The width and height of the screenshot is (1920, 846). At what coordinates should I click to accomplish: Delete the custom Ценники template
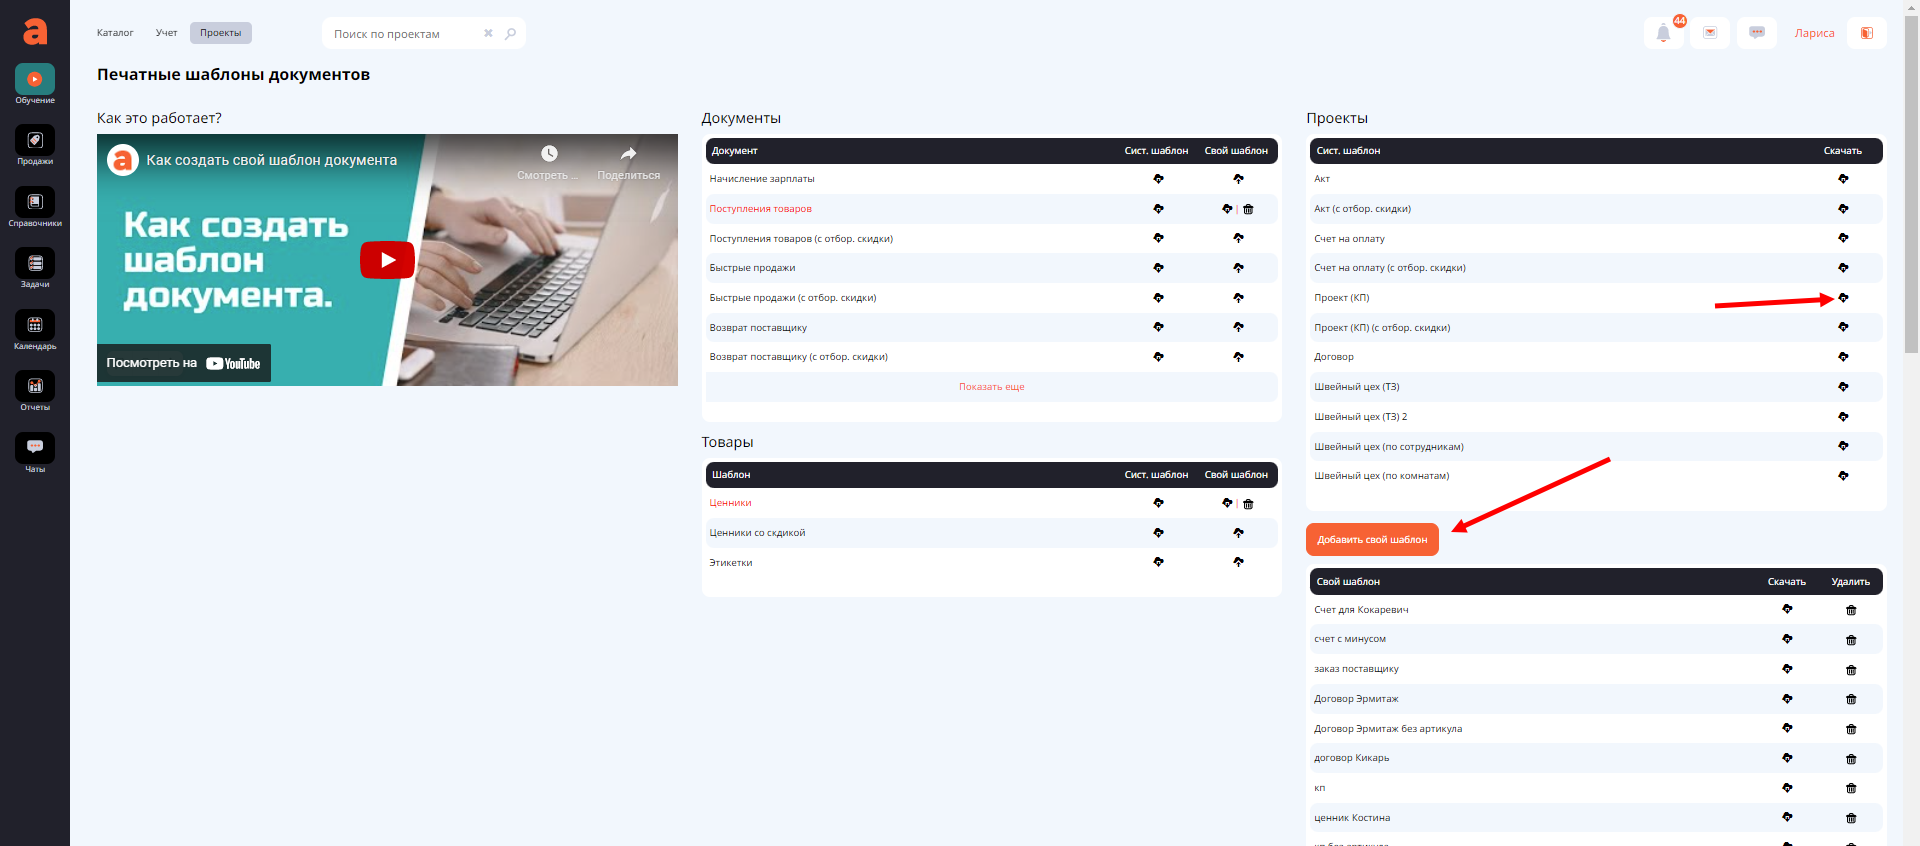point(1248,504)
